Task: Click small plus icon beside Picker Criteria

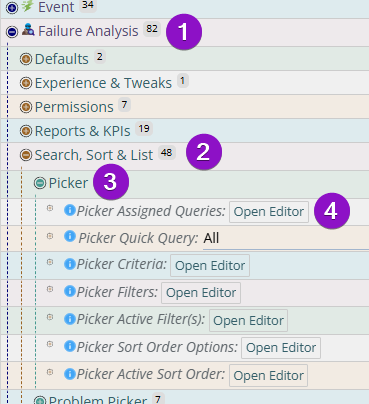Action: pyautogui.click(x=50, y=262)
